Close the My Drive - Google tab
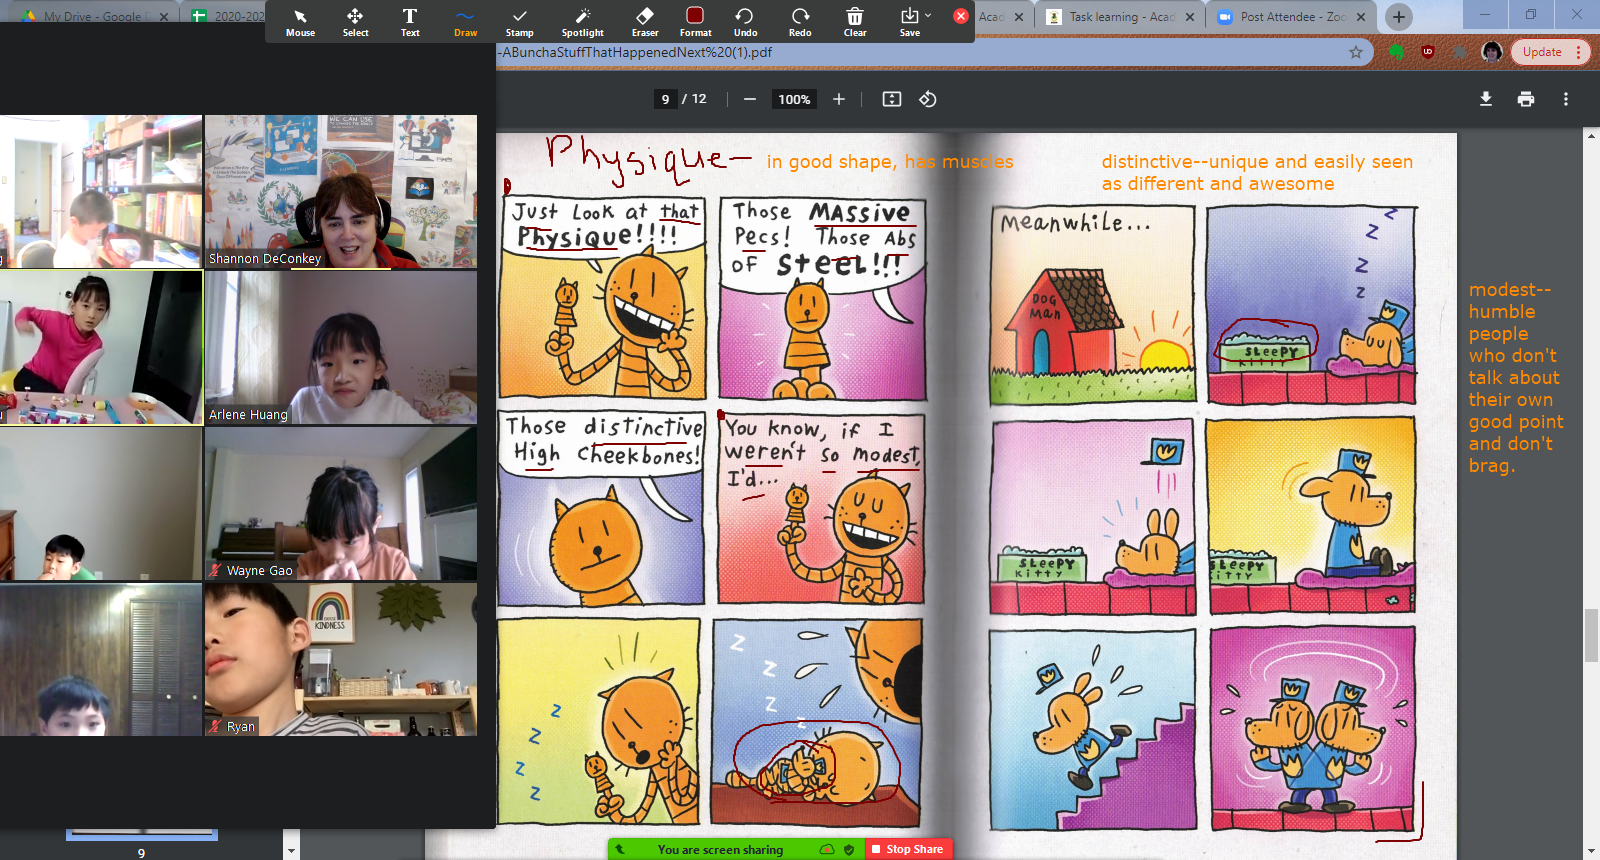 [164, 17]
